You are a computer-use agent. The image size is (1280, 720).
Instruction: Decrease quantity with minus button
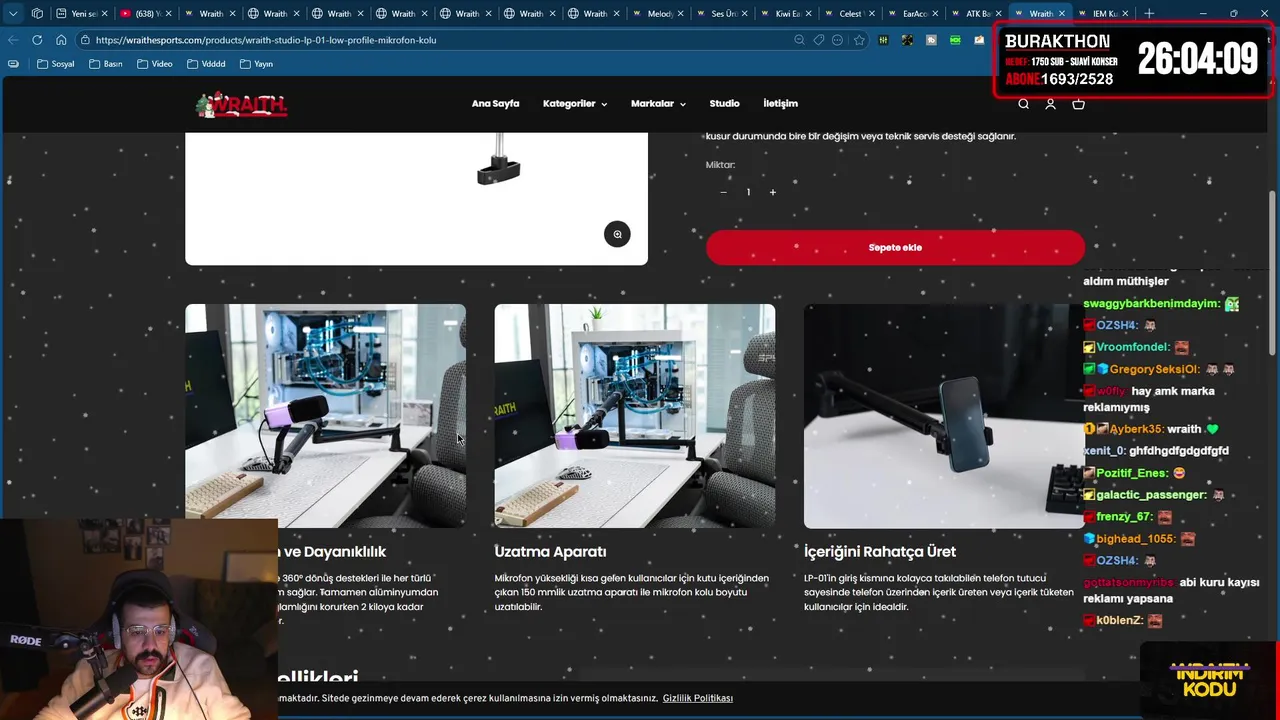click(x=723, y=192)
